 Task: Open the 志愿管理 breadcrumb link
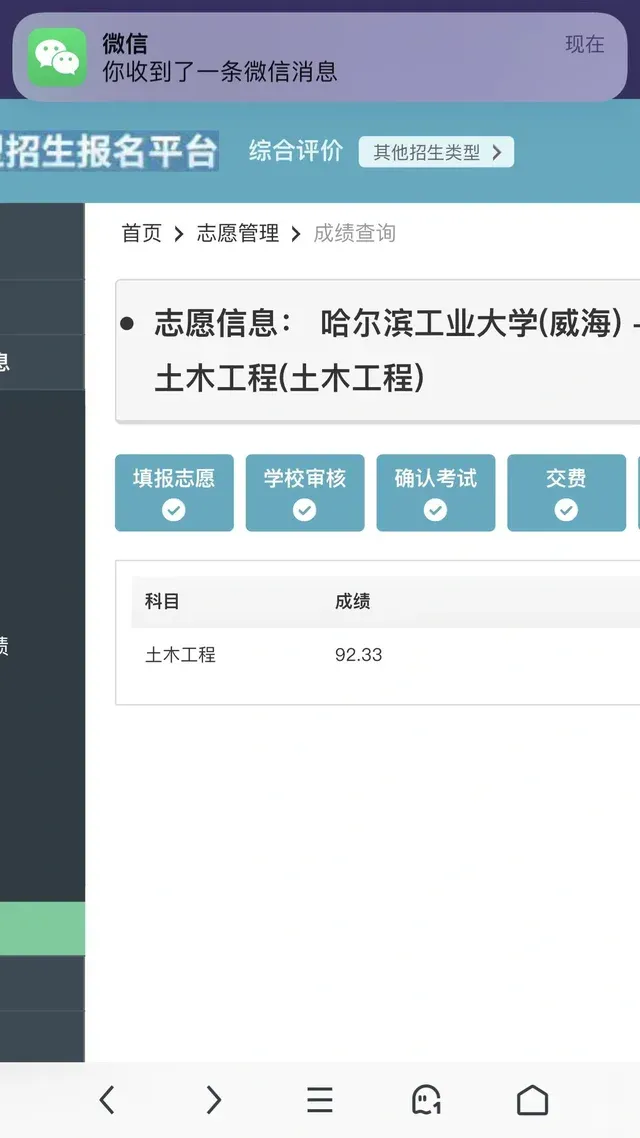238,233
